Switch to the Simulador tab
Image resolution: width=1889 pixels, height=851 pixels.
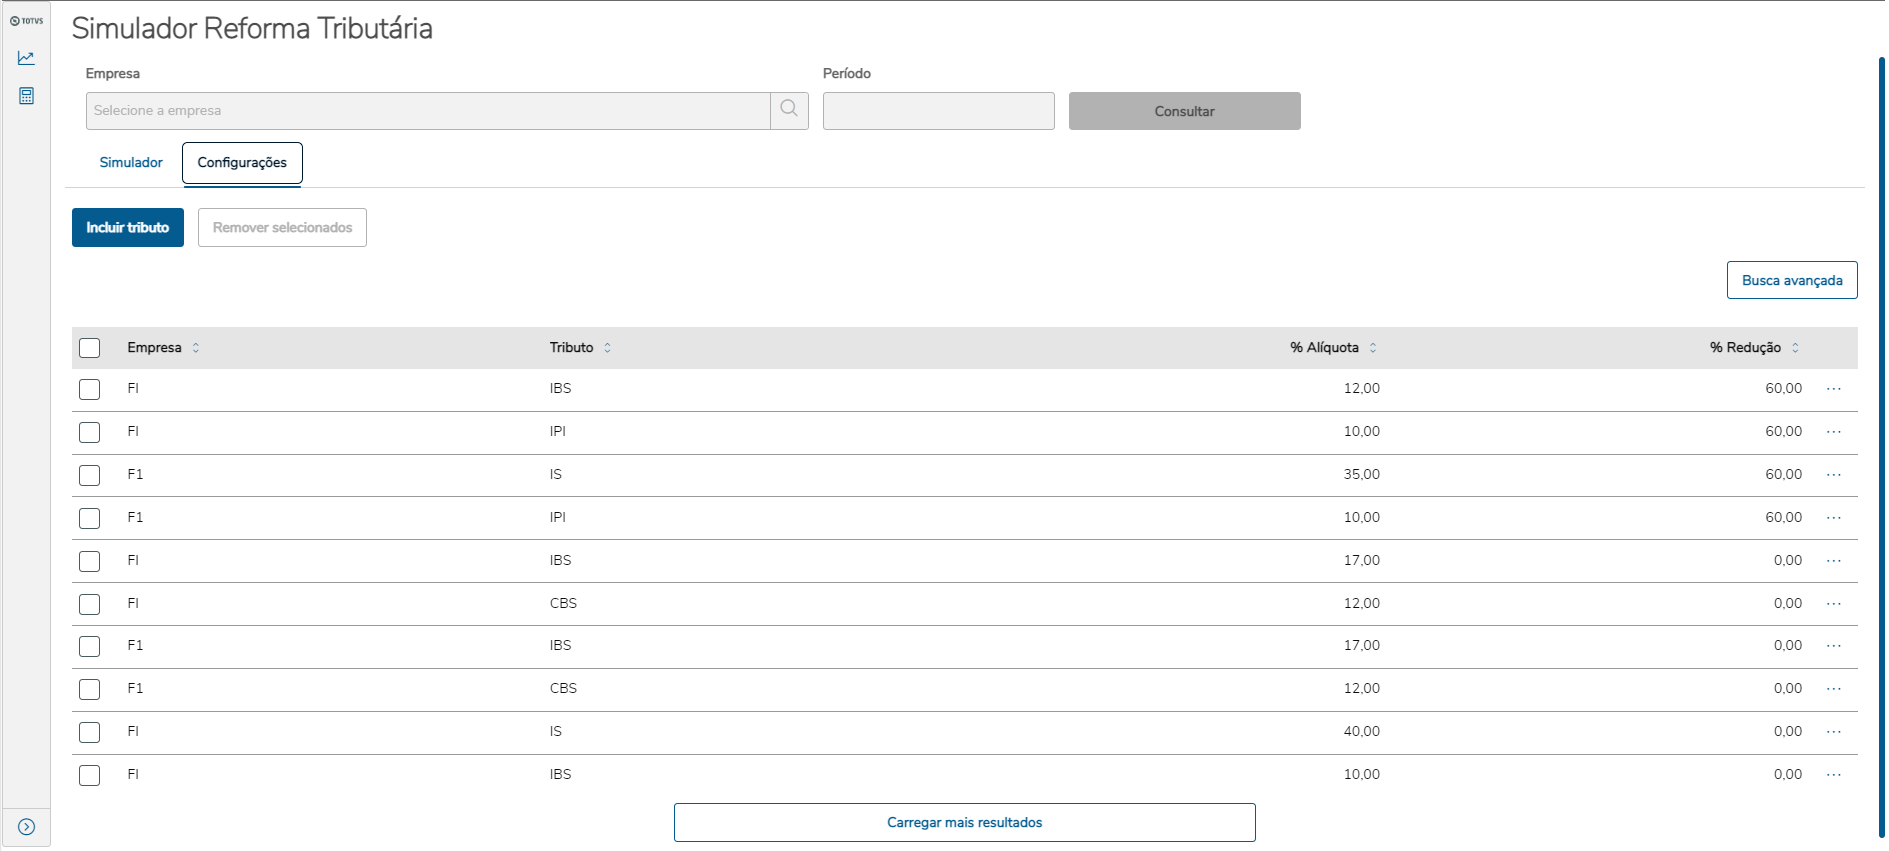[131, 163]
